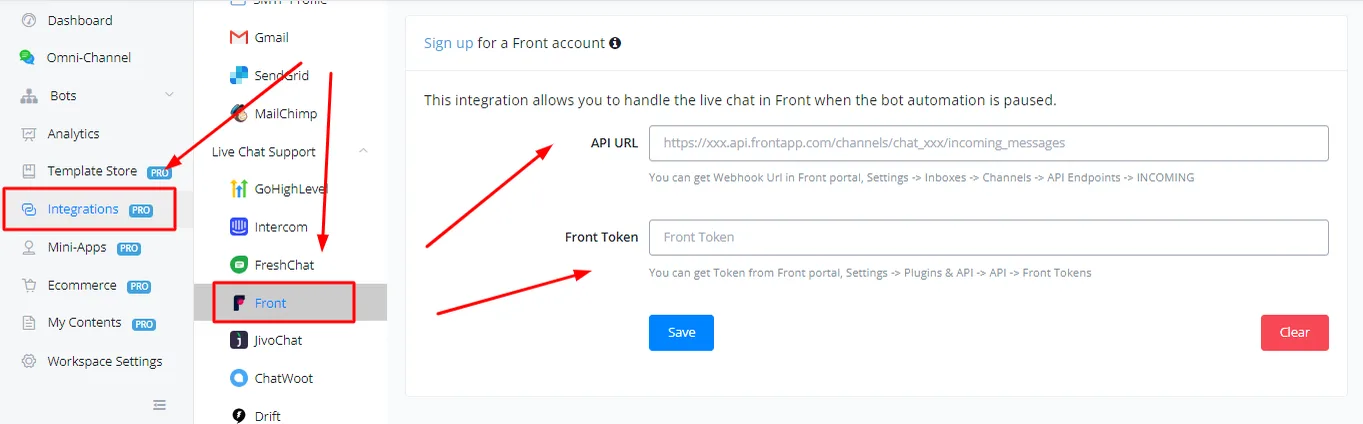The height and width of the screenshot is (424, 1363).
Task: Open the ChatWoot integration icon
Action: [238, 378]
